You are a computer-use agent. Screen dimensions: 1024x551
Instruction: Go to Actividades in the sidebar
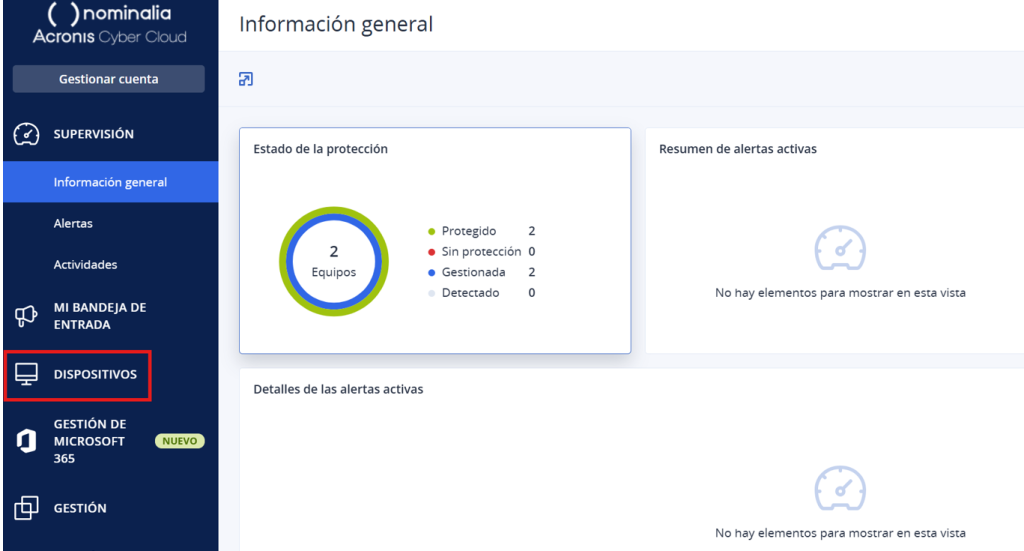point(85,265)
